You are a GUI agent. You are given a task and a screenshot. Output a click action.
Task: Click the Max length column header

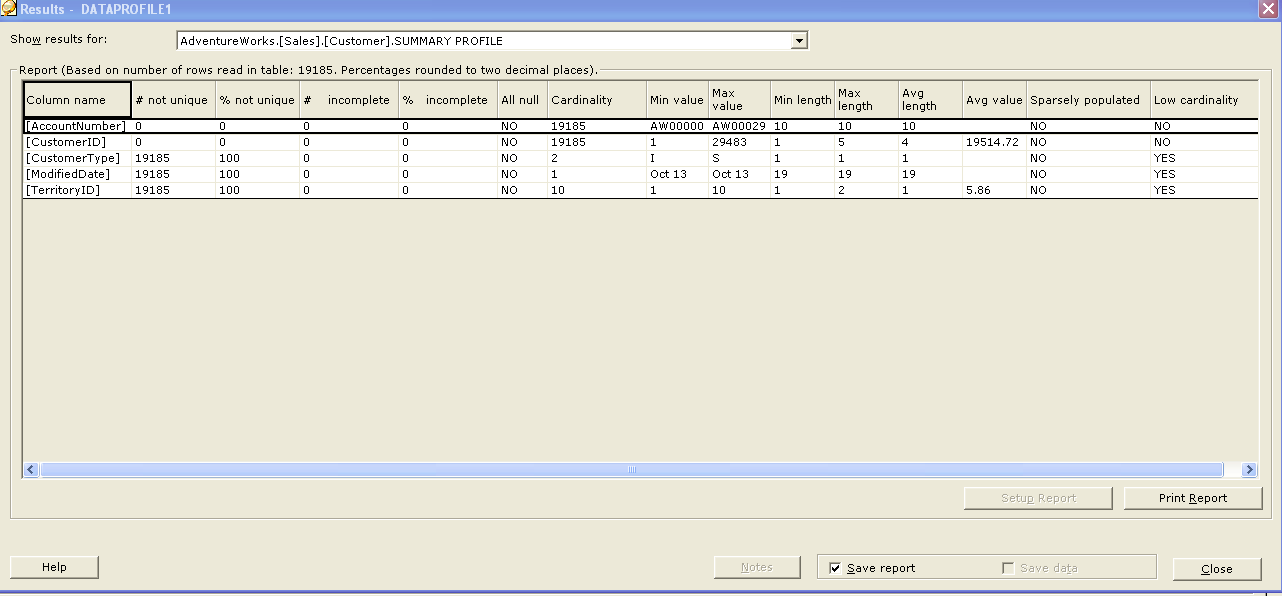(866, 100)
